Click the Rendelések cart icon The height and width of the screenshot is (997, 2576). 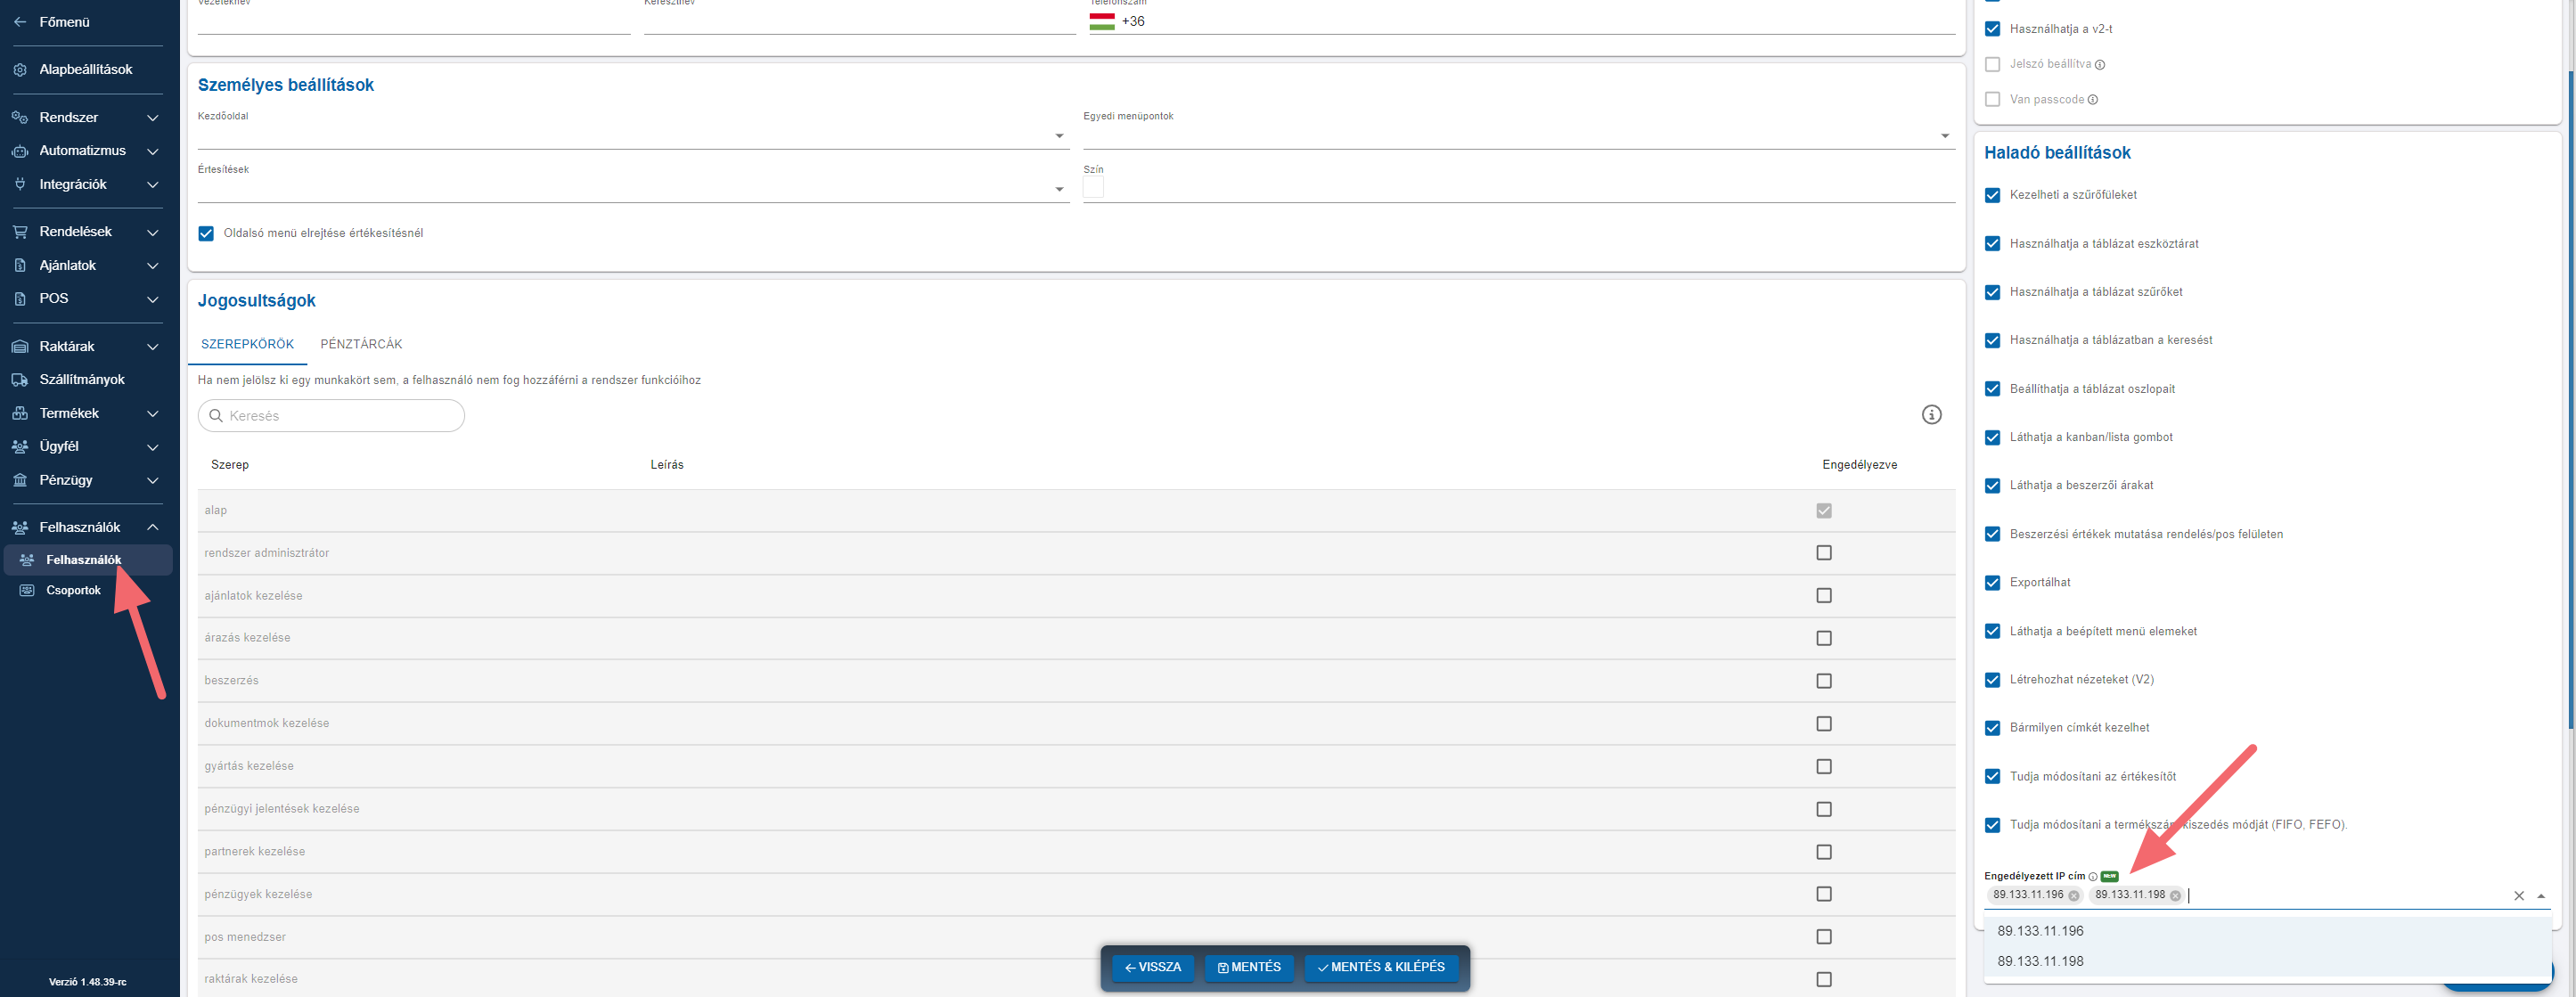20,232
